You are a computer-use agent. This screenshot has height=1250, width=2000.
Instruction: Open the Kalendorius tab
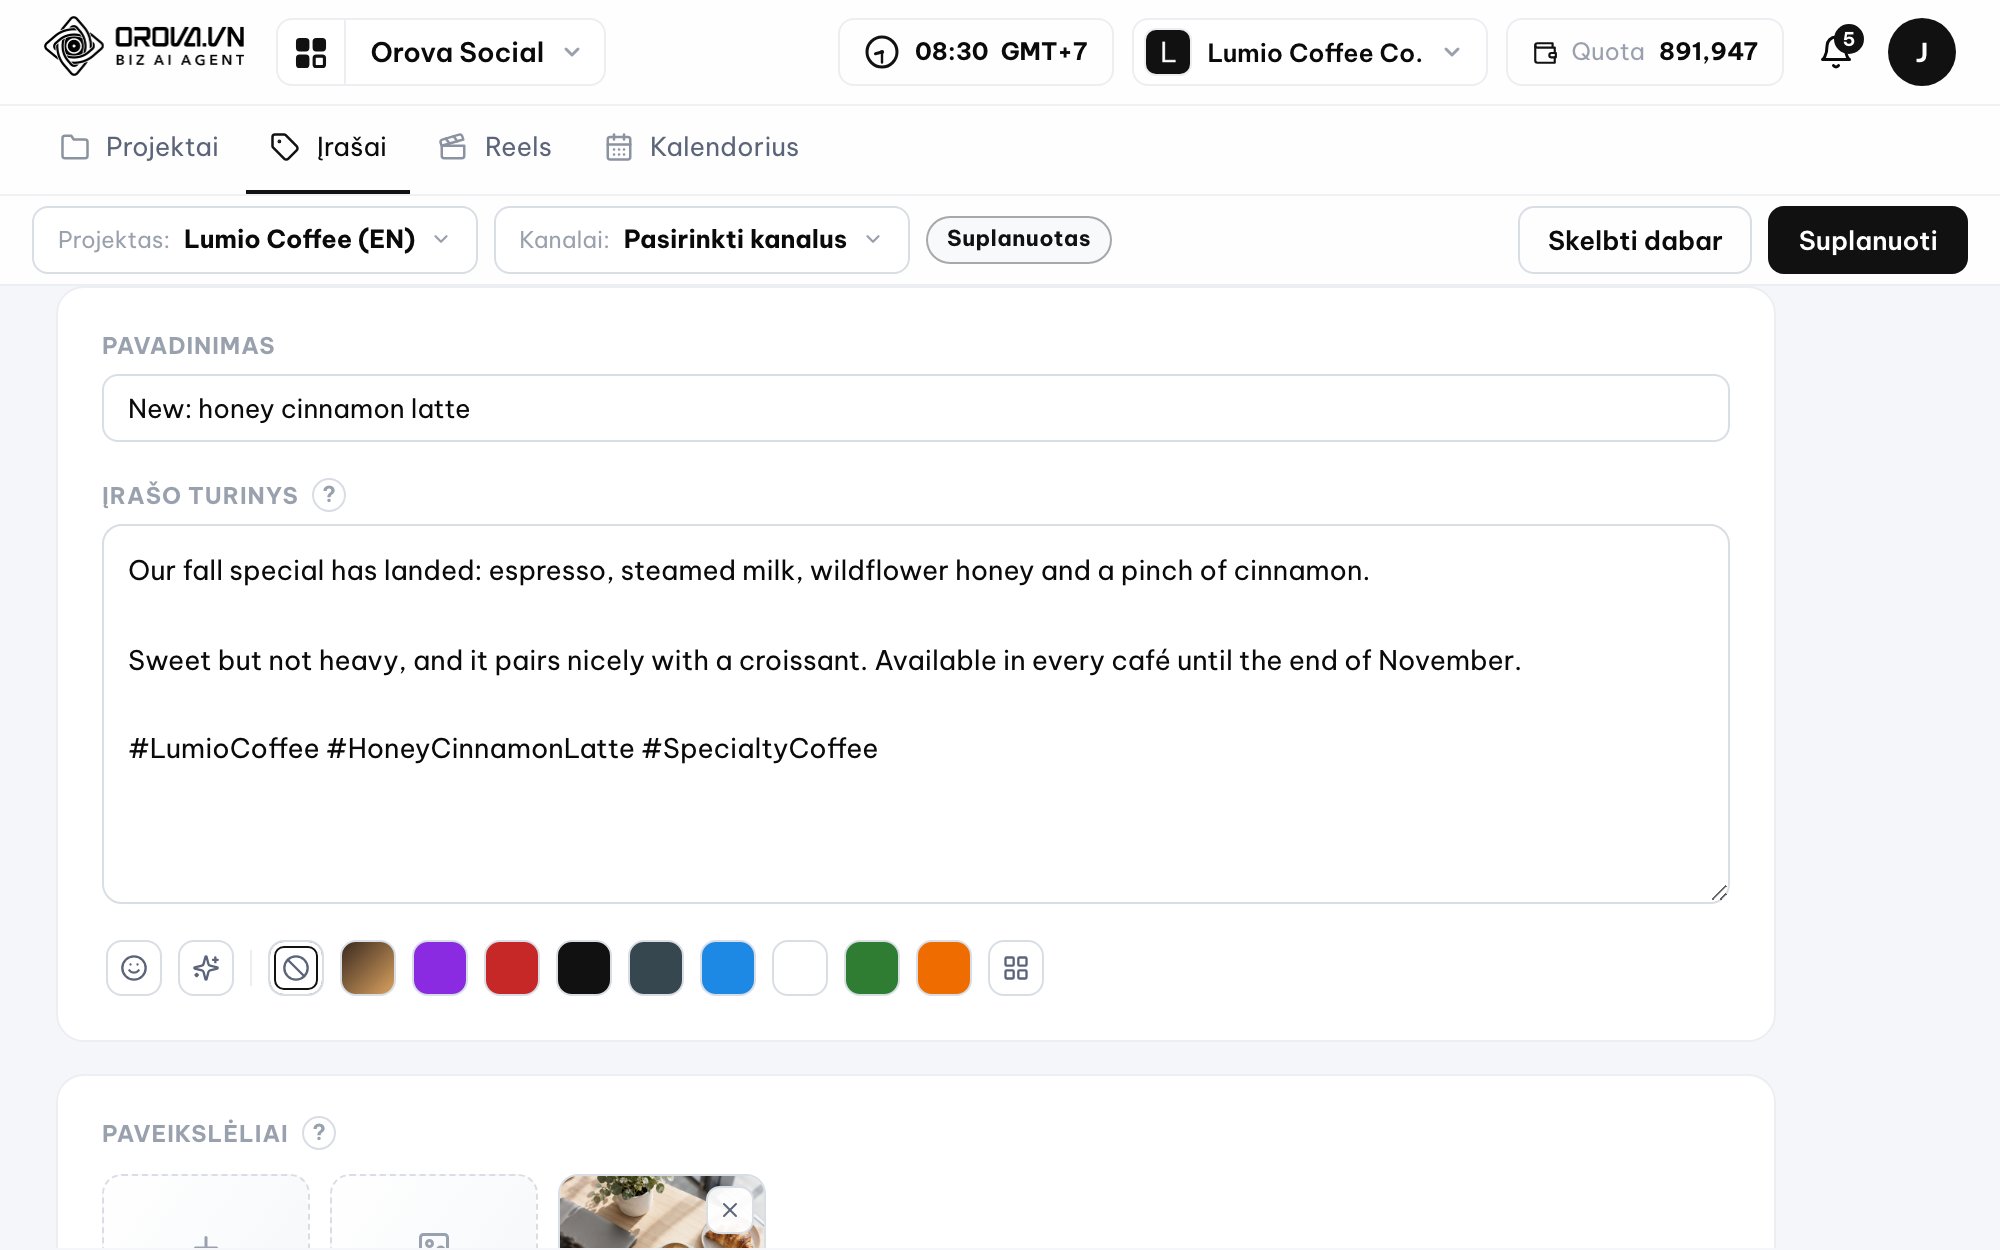click(x=702, y=148)
